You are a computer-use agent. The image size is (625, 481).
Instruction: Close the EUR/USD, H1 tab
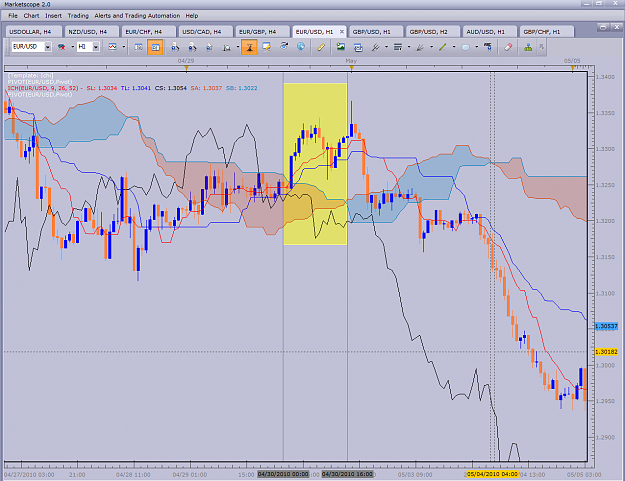pos(342,31)
